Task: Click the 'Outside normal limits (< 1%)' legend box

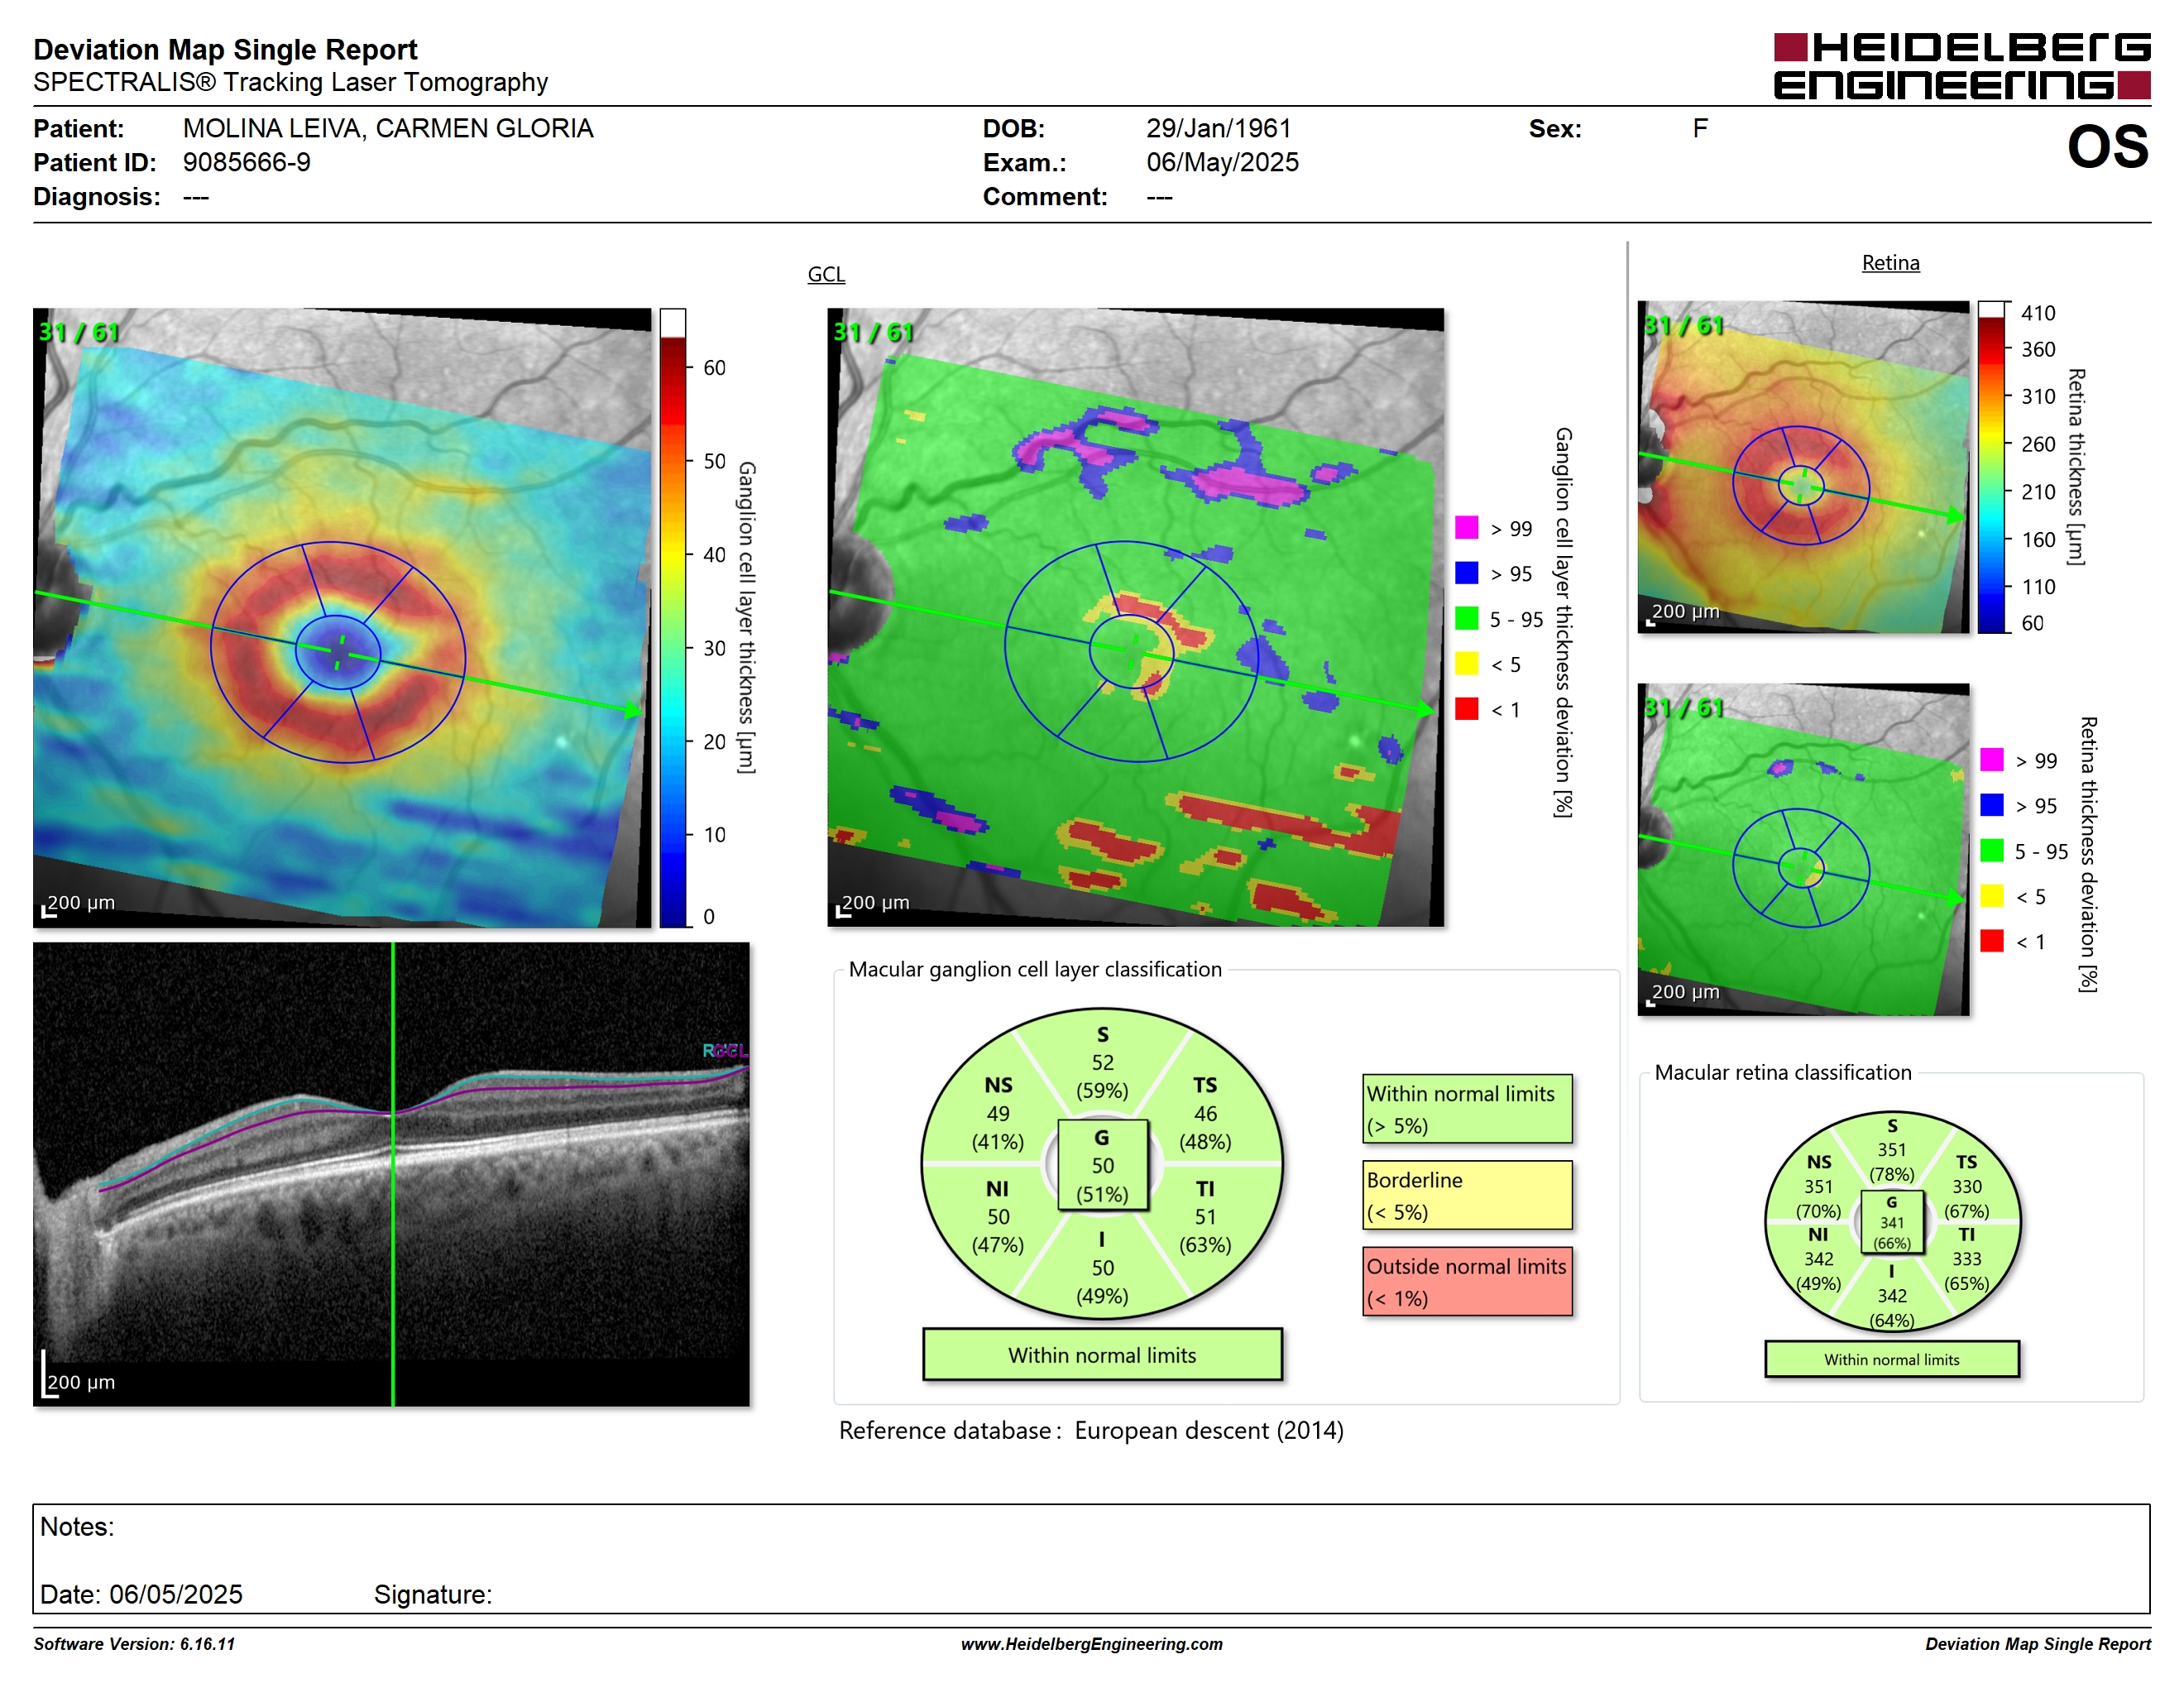Action: (1467, 1281)
